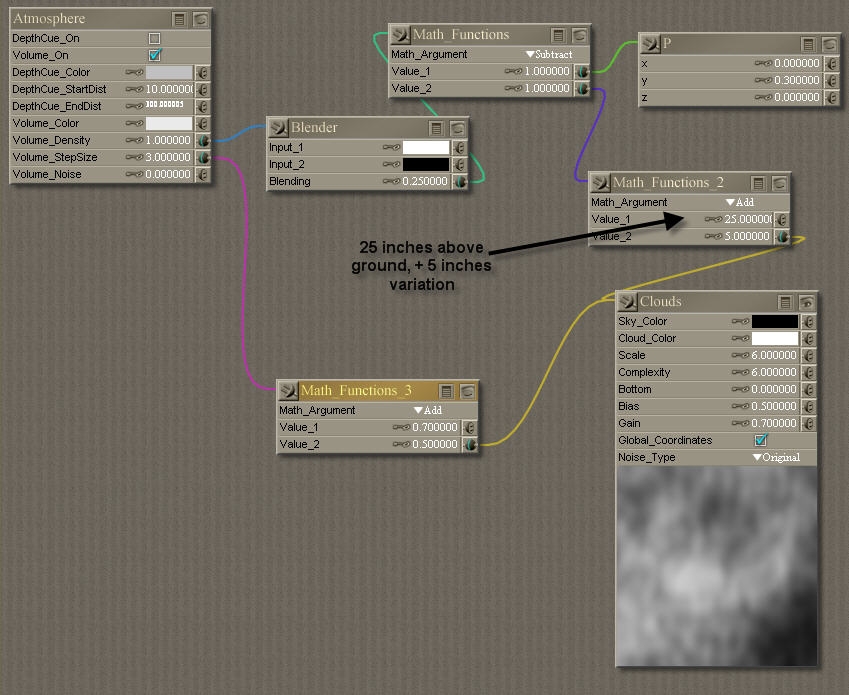Open Math_Functions_3 Add argument dropdown
The image size is (849, 695).
tap(428, 410)
